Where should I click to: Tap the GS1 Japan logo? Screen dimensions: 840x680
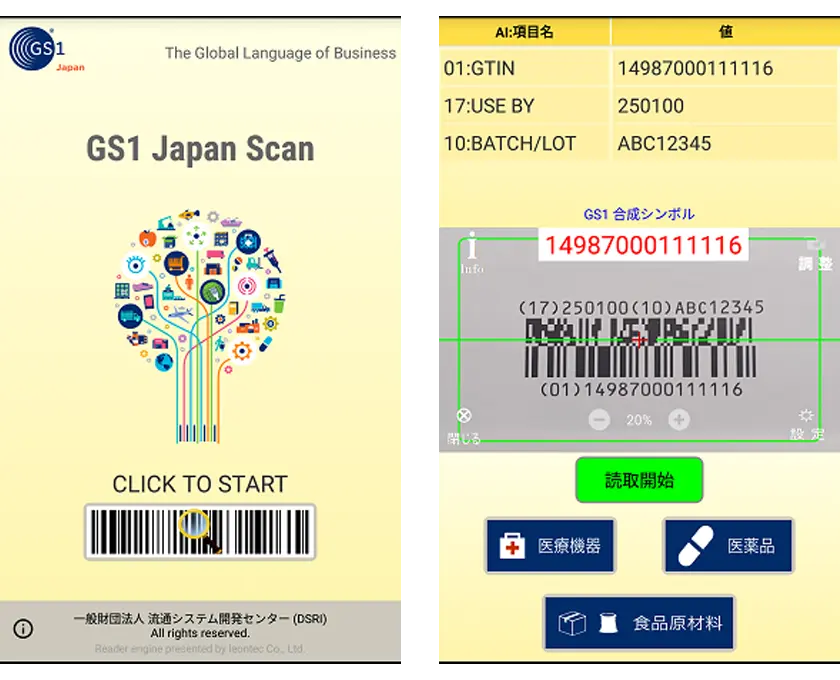(47, 49)
